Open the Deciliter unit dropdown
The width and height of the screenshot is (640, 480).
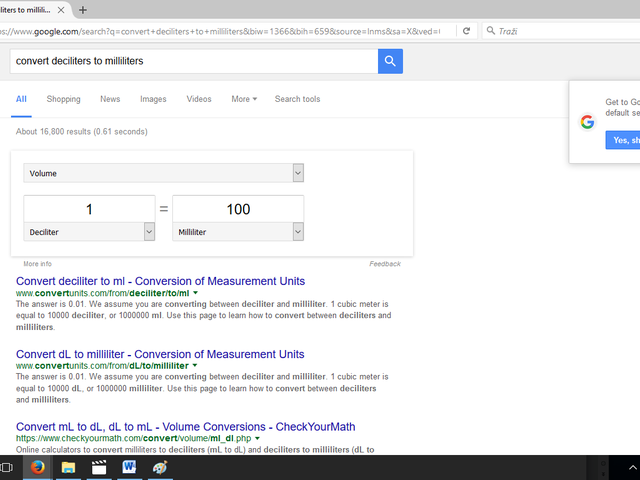pos(149,232)
